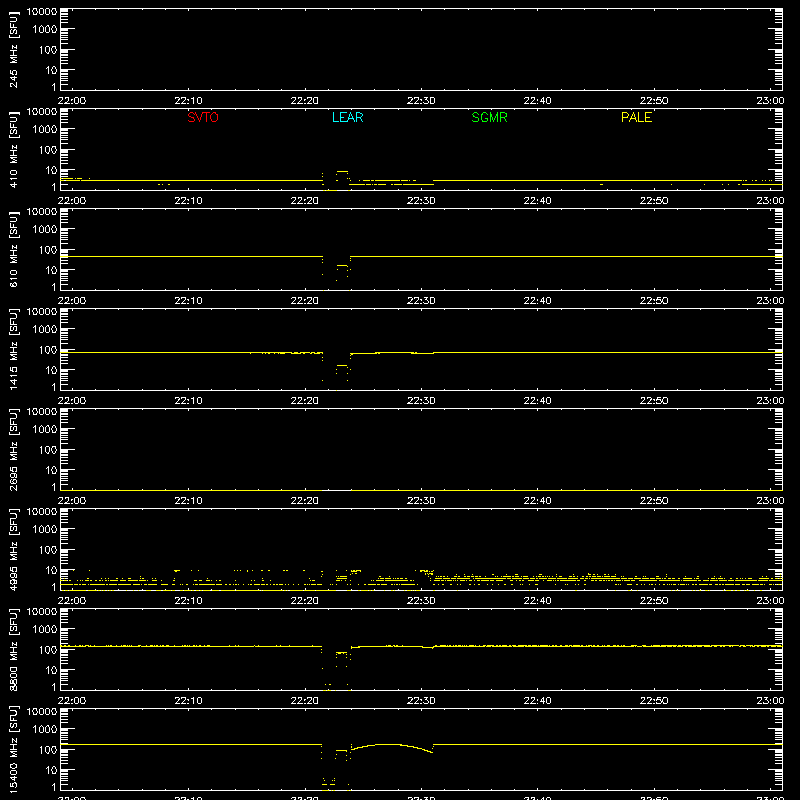Click 23:00 time label under 245 MHz plot
800x800 pixels.
point(770,101)
